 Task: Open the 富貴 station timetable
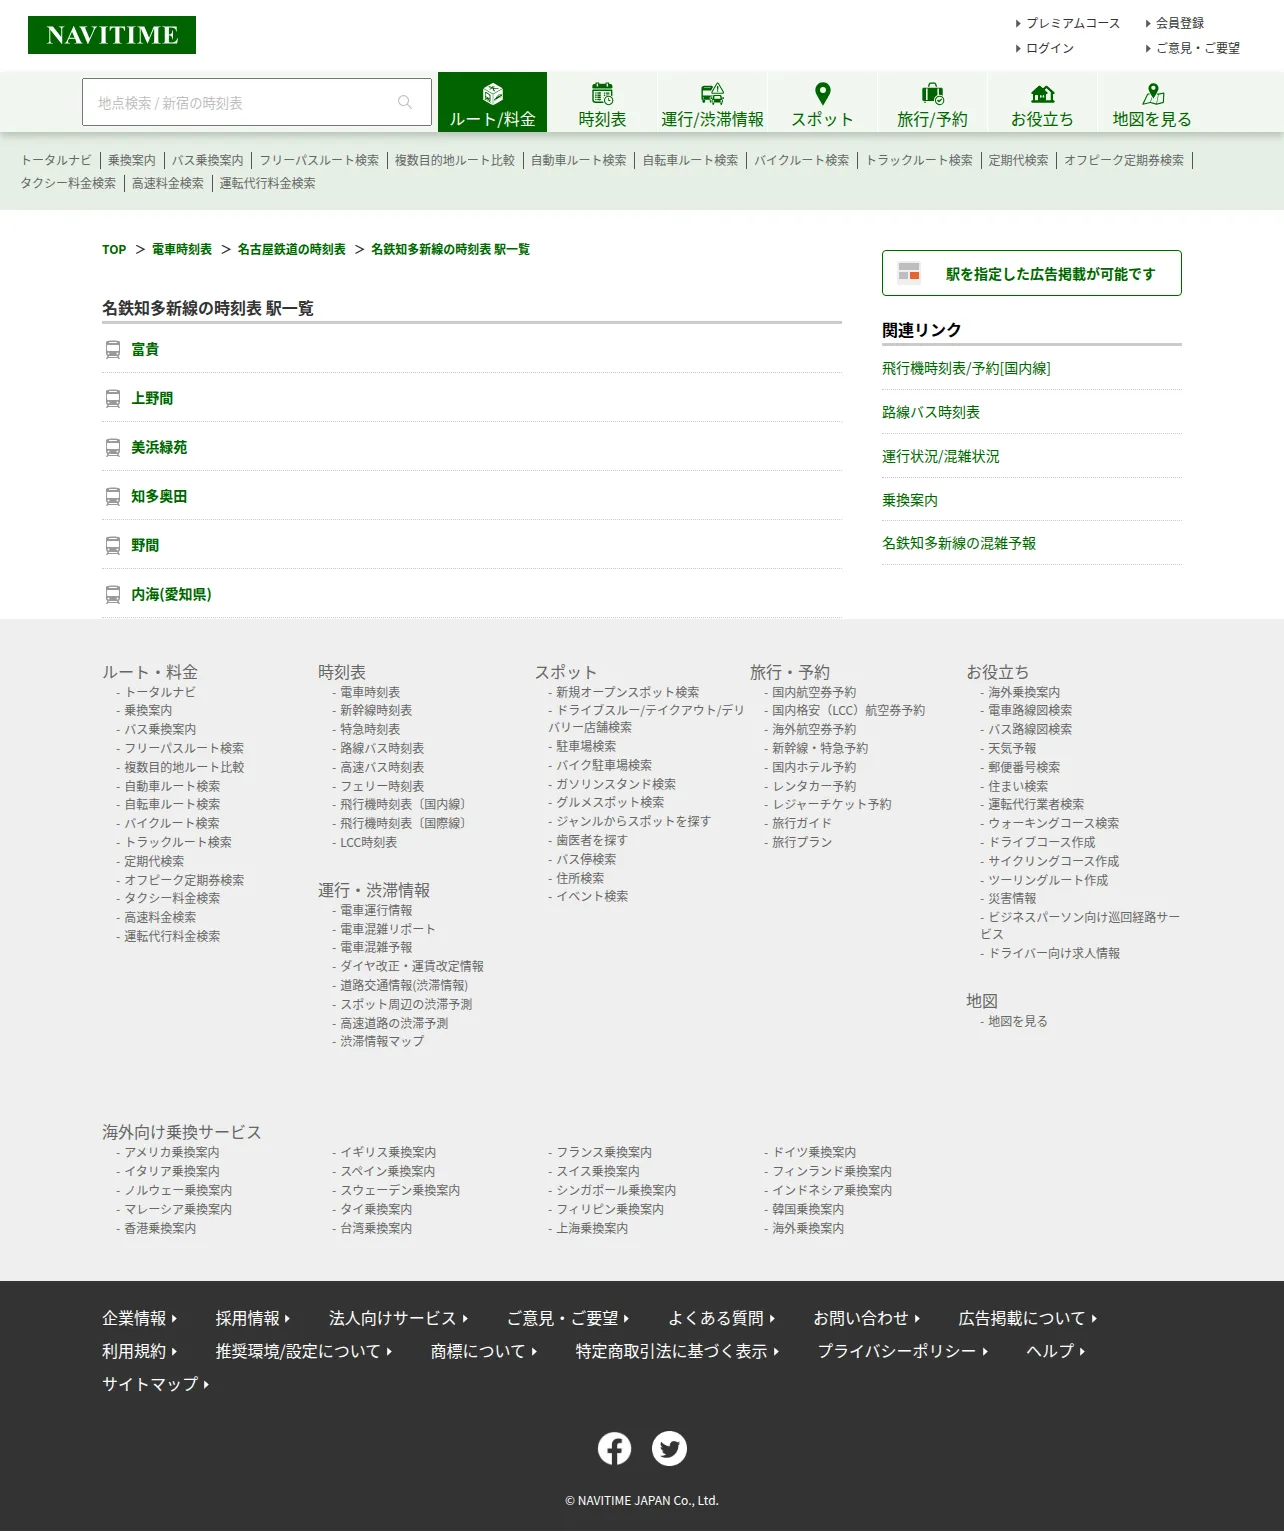pyautogui.click(x=145, y=349)
